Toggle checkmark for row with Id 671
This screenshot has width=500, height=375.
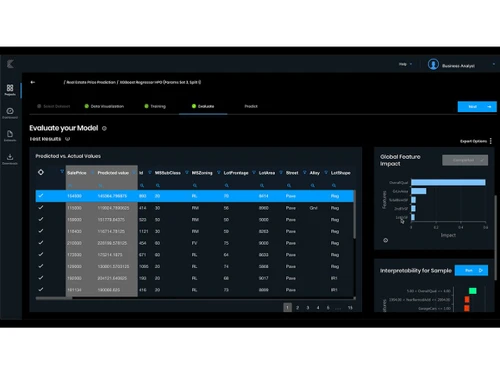pyautogui.click(x=41, y=254)
